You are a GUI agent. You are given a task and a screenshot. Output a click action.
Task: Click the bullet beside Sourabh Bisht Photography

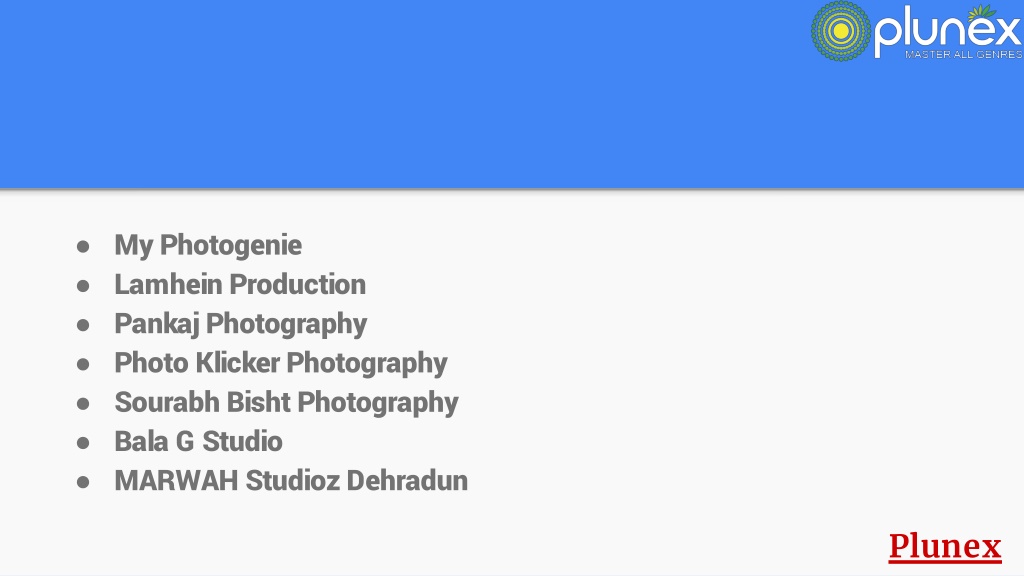83,404
